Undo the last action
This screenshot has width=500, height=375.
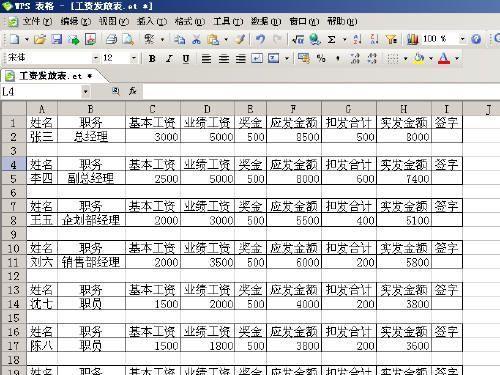point(260,39)
